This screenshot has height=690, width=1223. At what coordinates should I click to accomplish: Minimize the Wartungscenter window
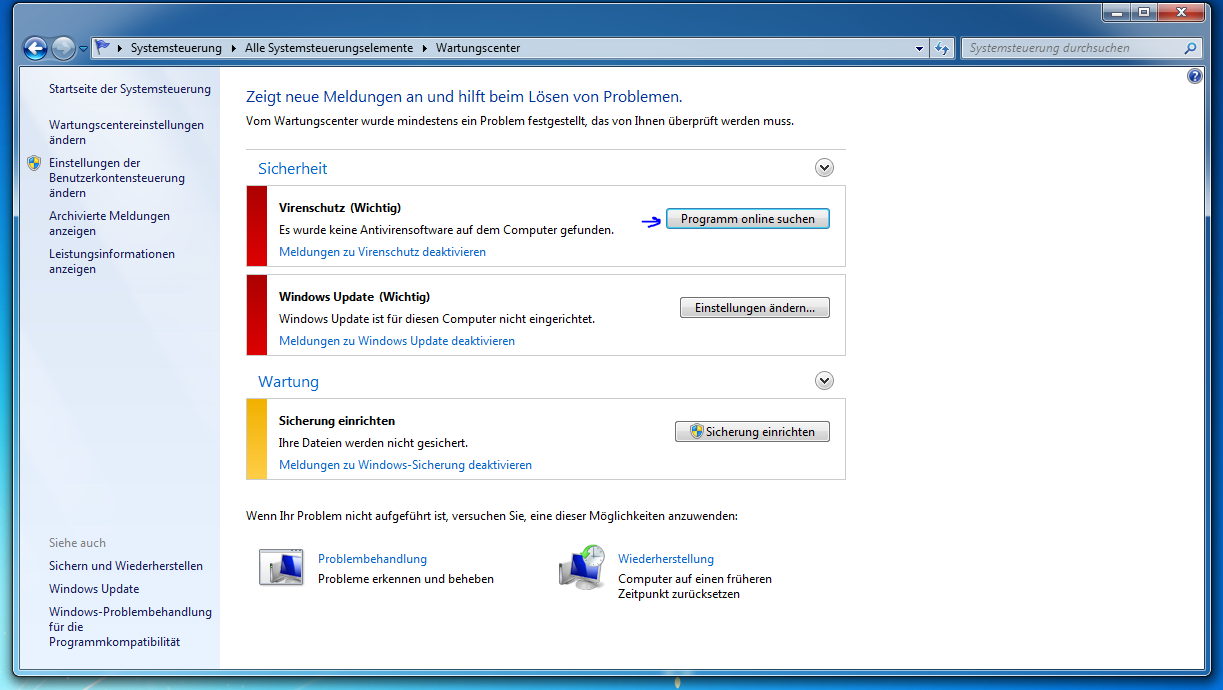point(1117,12)
